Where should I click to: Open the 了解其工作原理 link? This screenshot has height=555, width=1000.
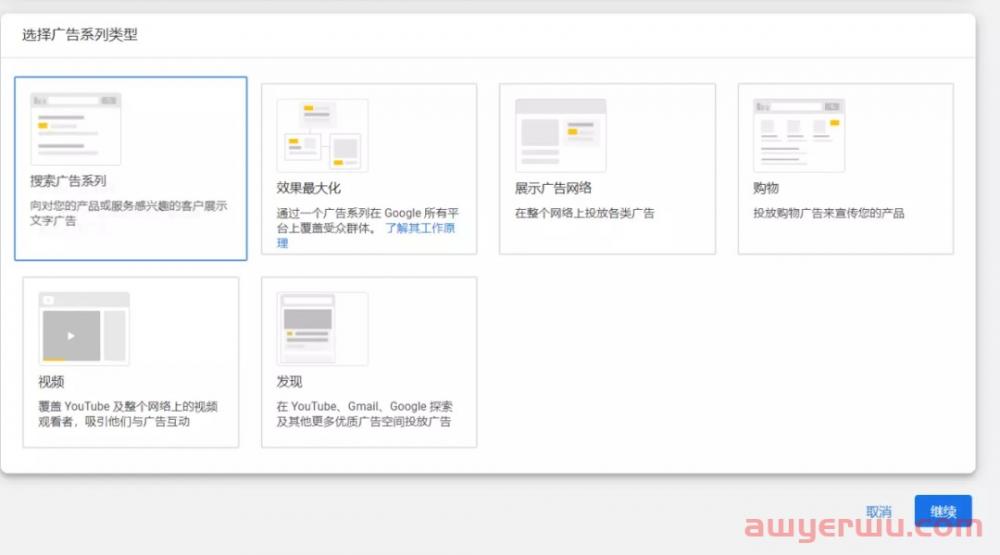click(x=420, y=228)
